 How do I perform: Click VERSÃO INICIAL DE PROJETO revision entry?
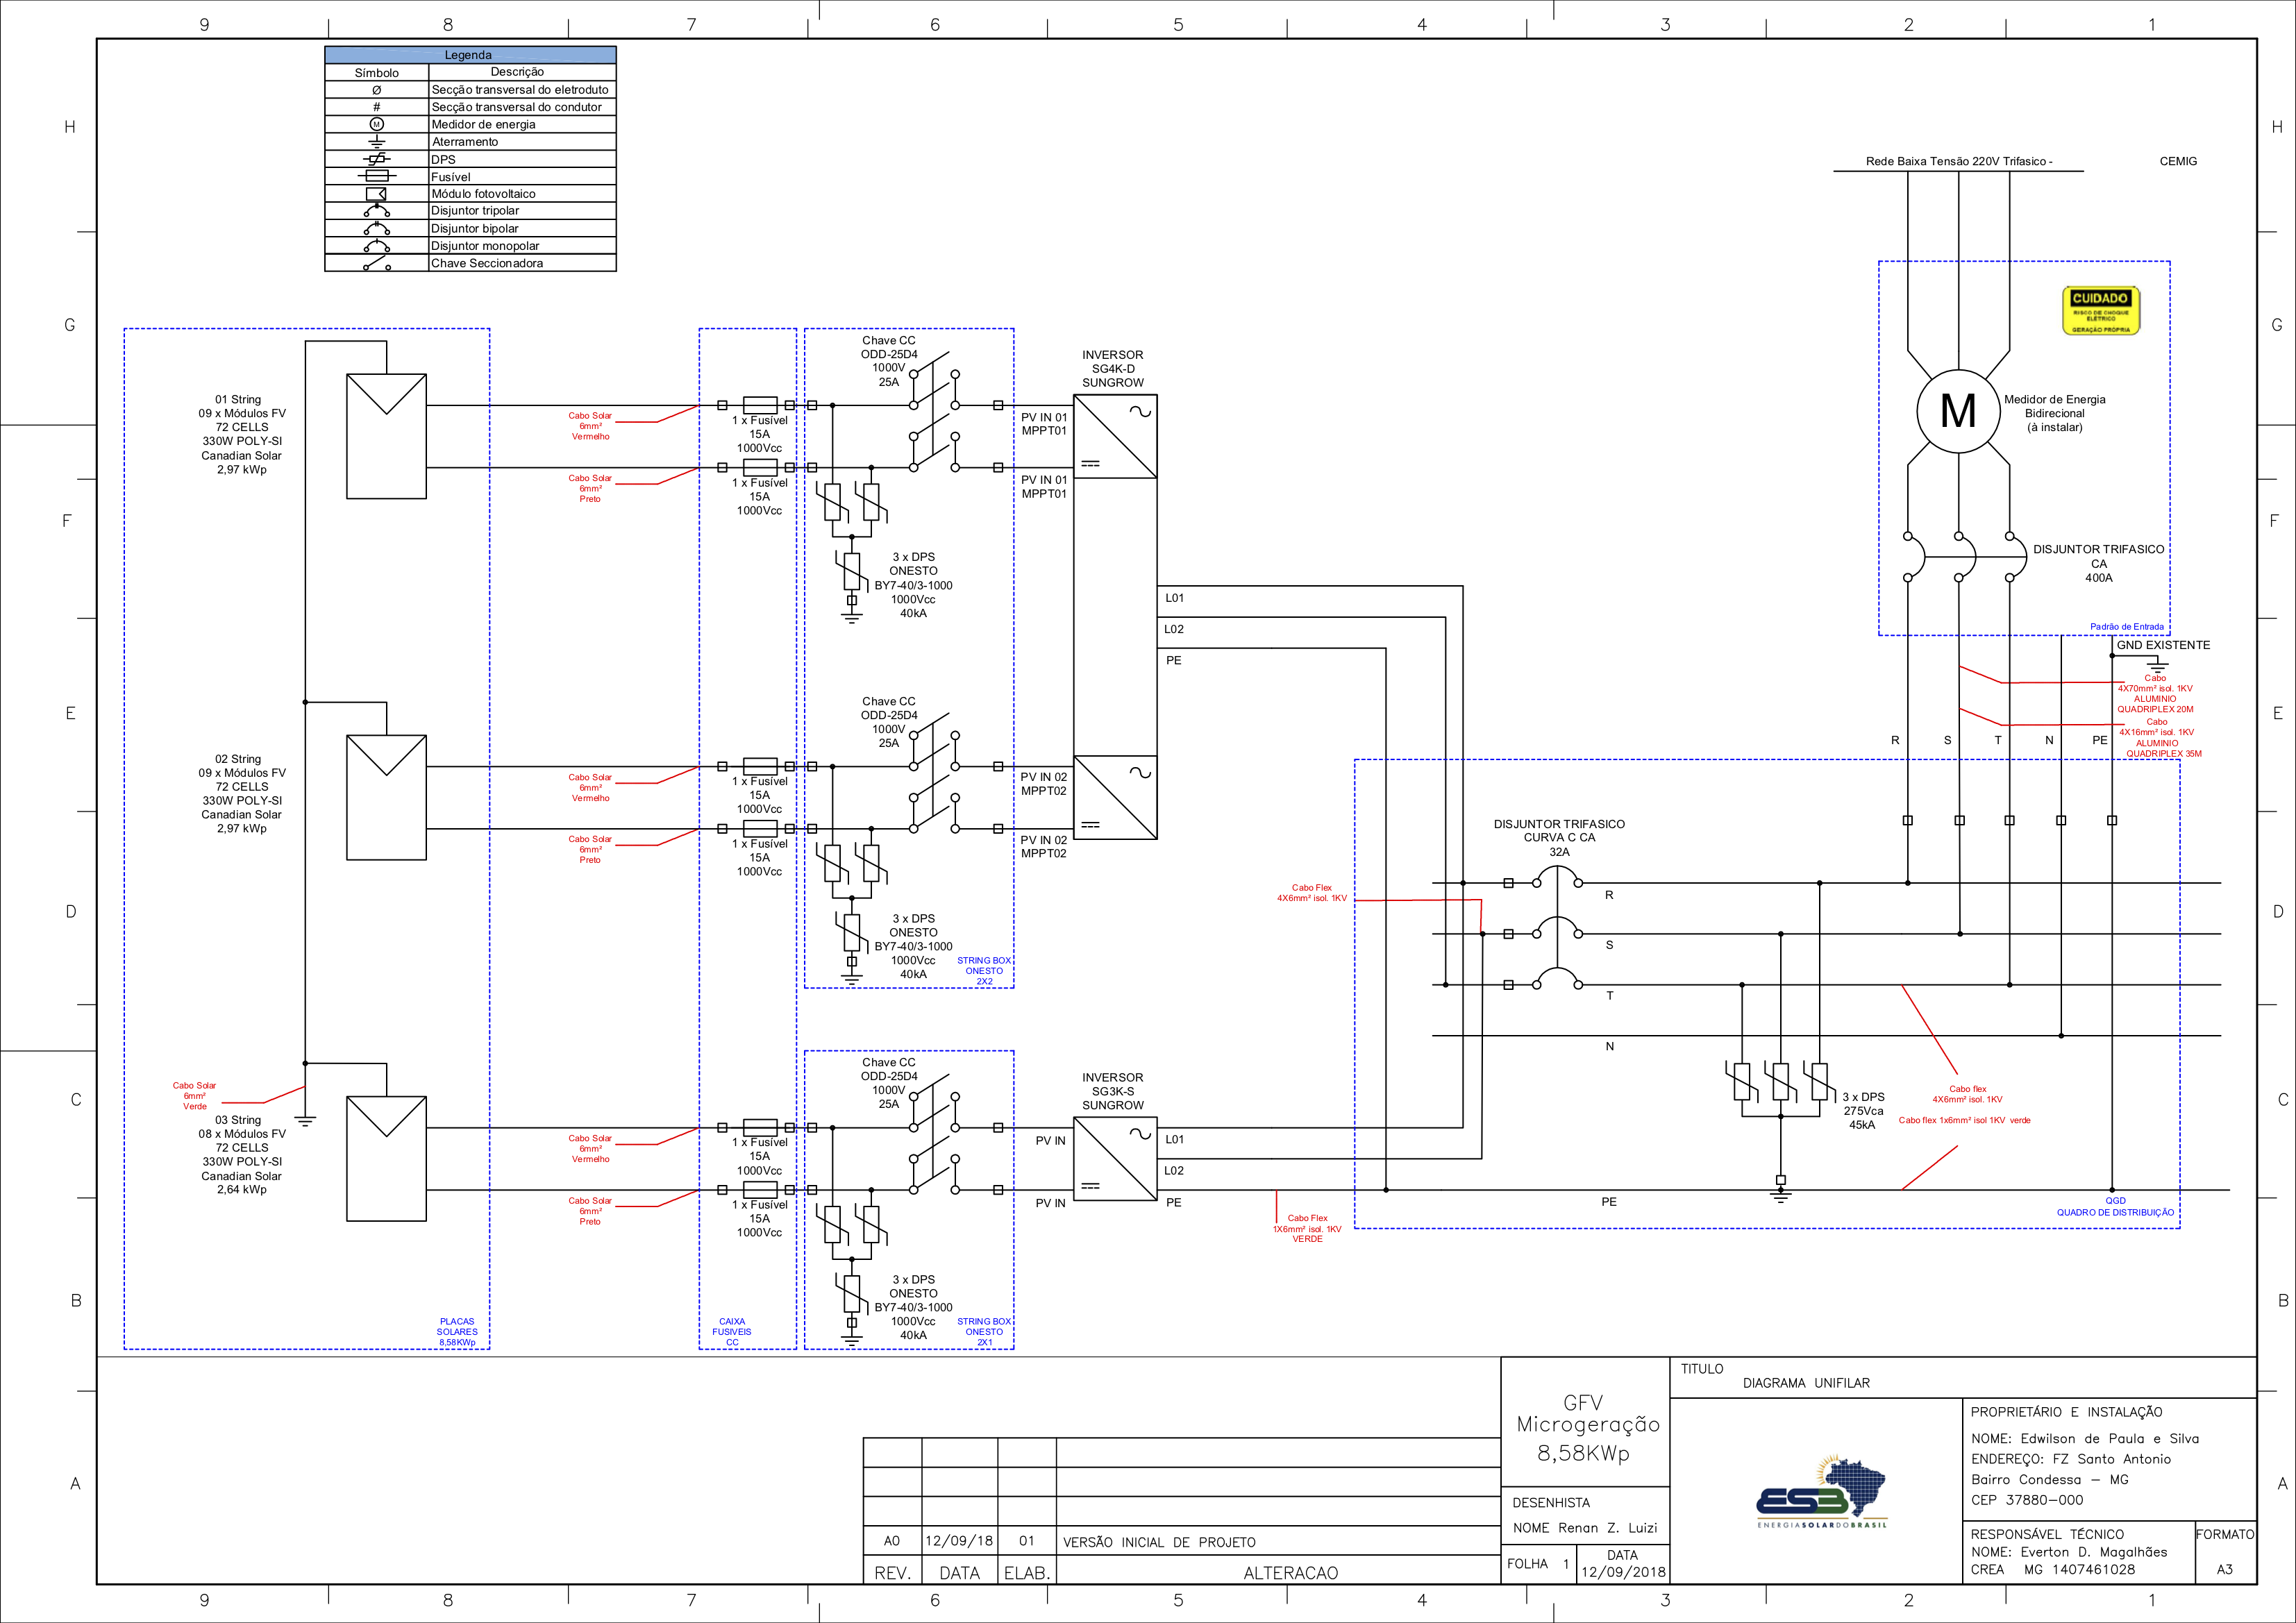tap(1159, 1542)
